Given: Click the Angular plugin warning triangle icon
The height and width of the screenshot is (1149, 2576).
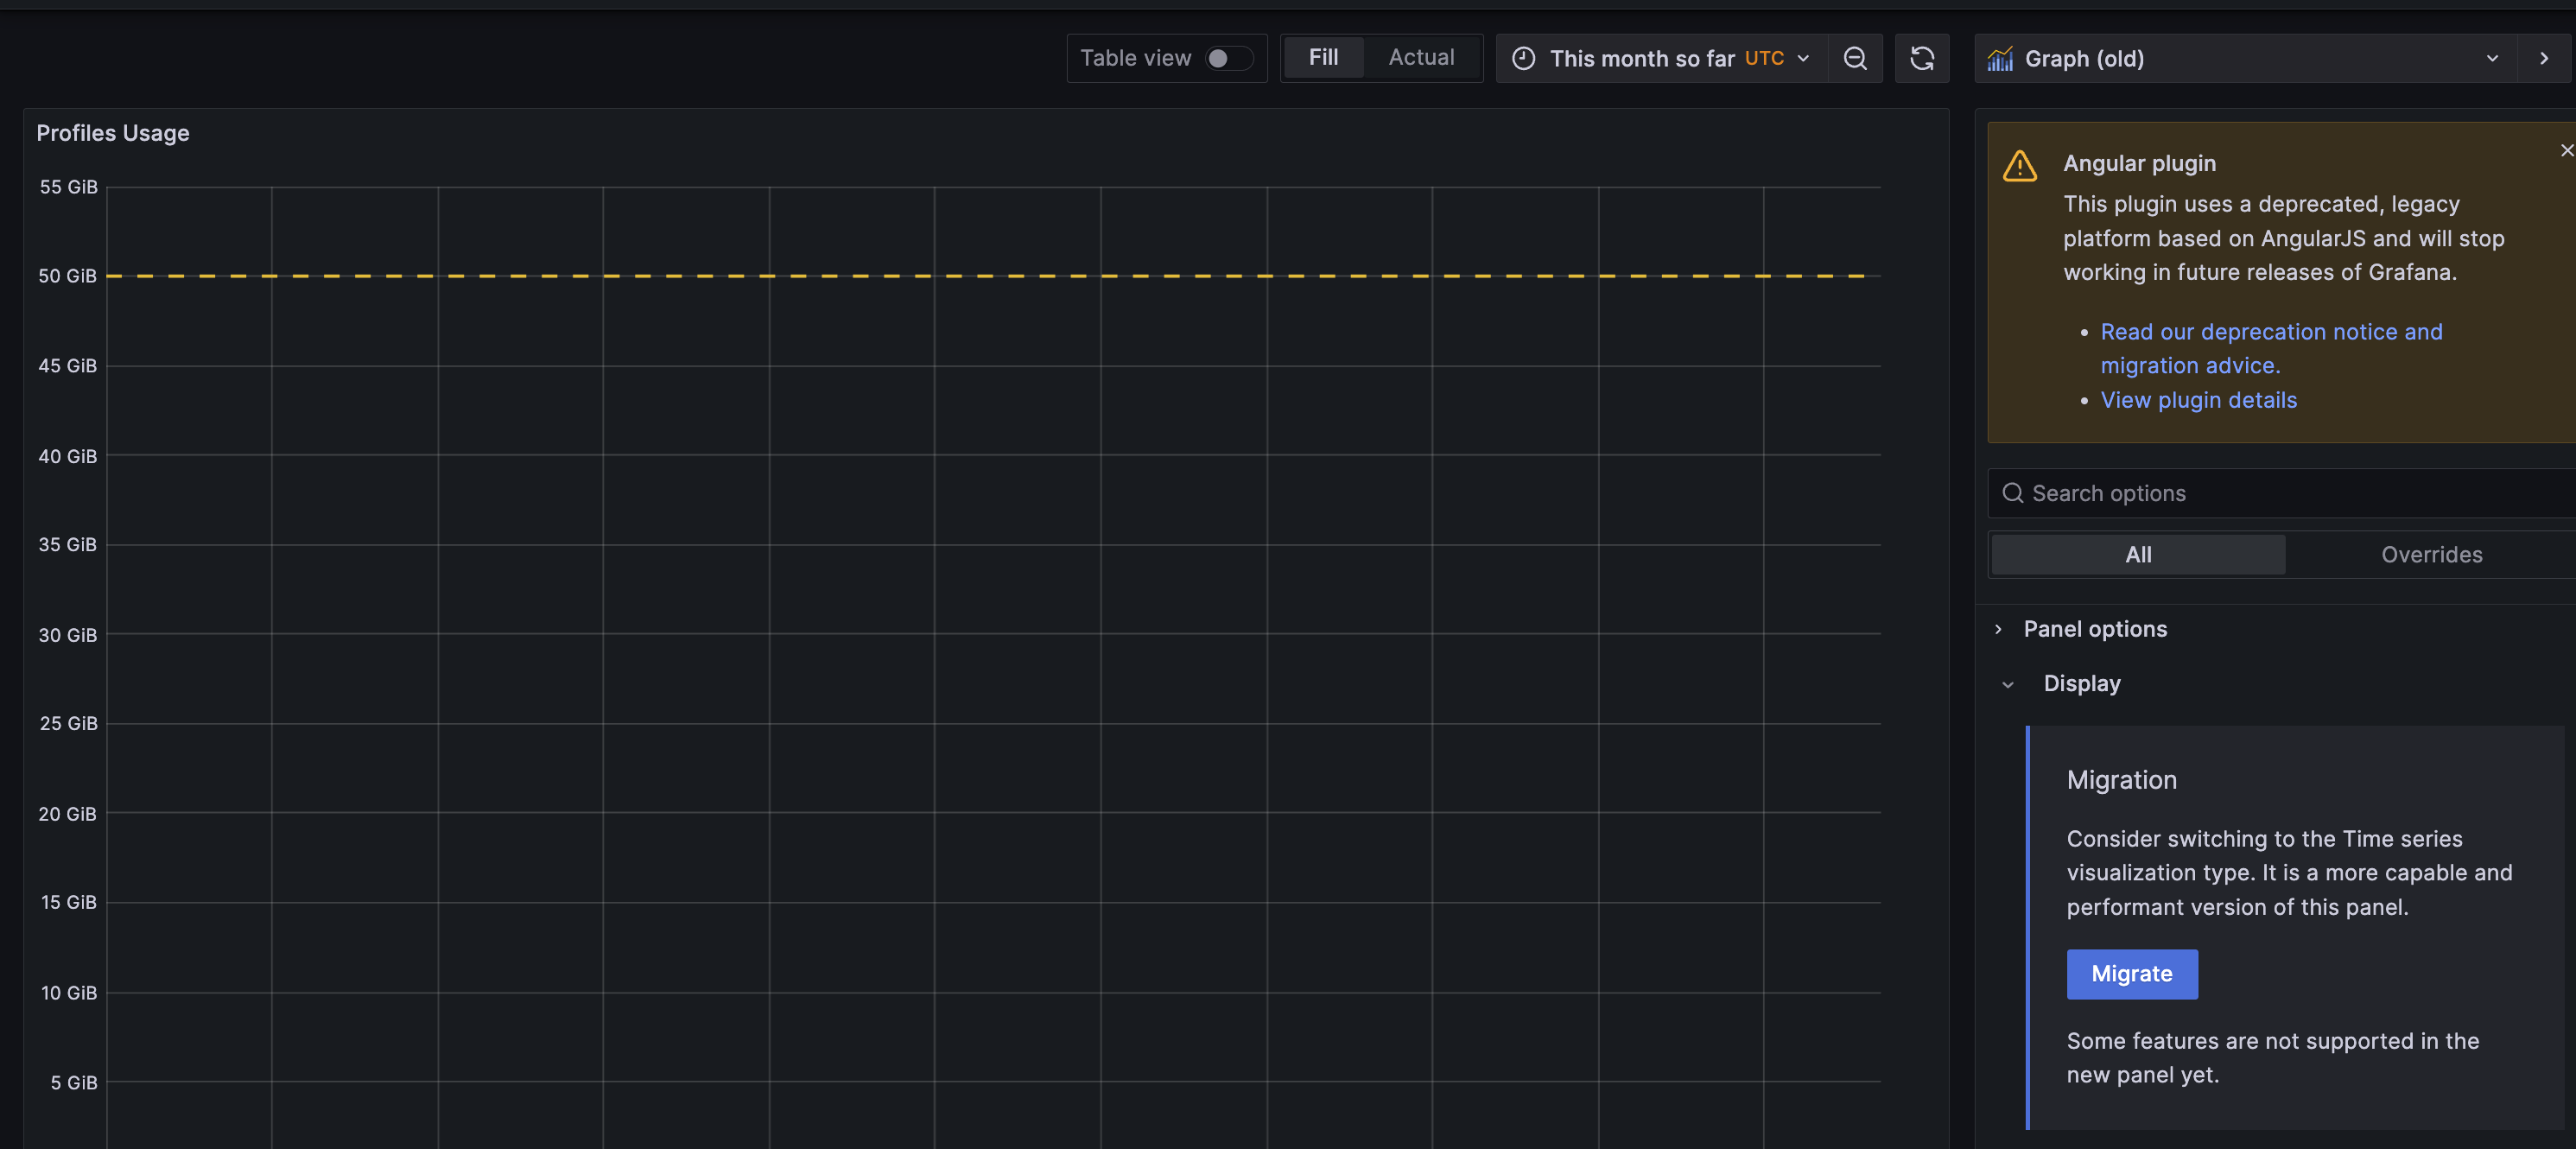Looking at the screenshot, I should [x=2019, y=166].
